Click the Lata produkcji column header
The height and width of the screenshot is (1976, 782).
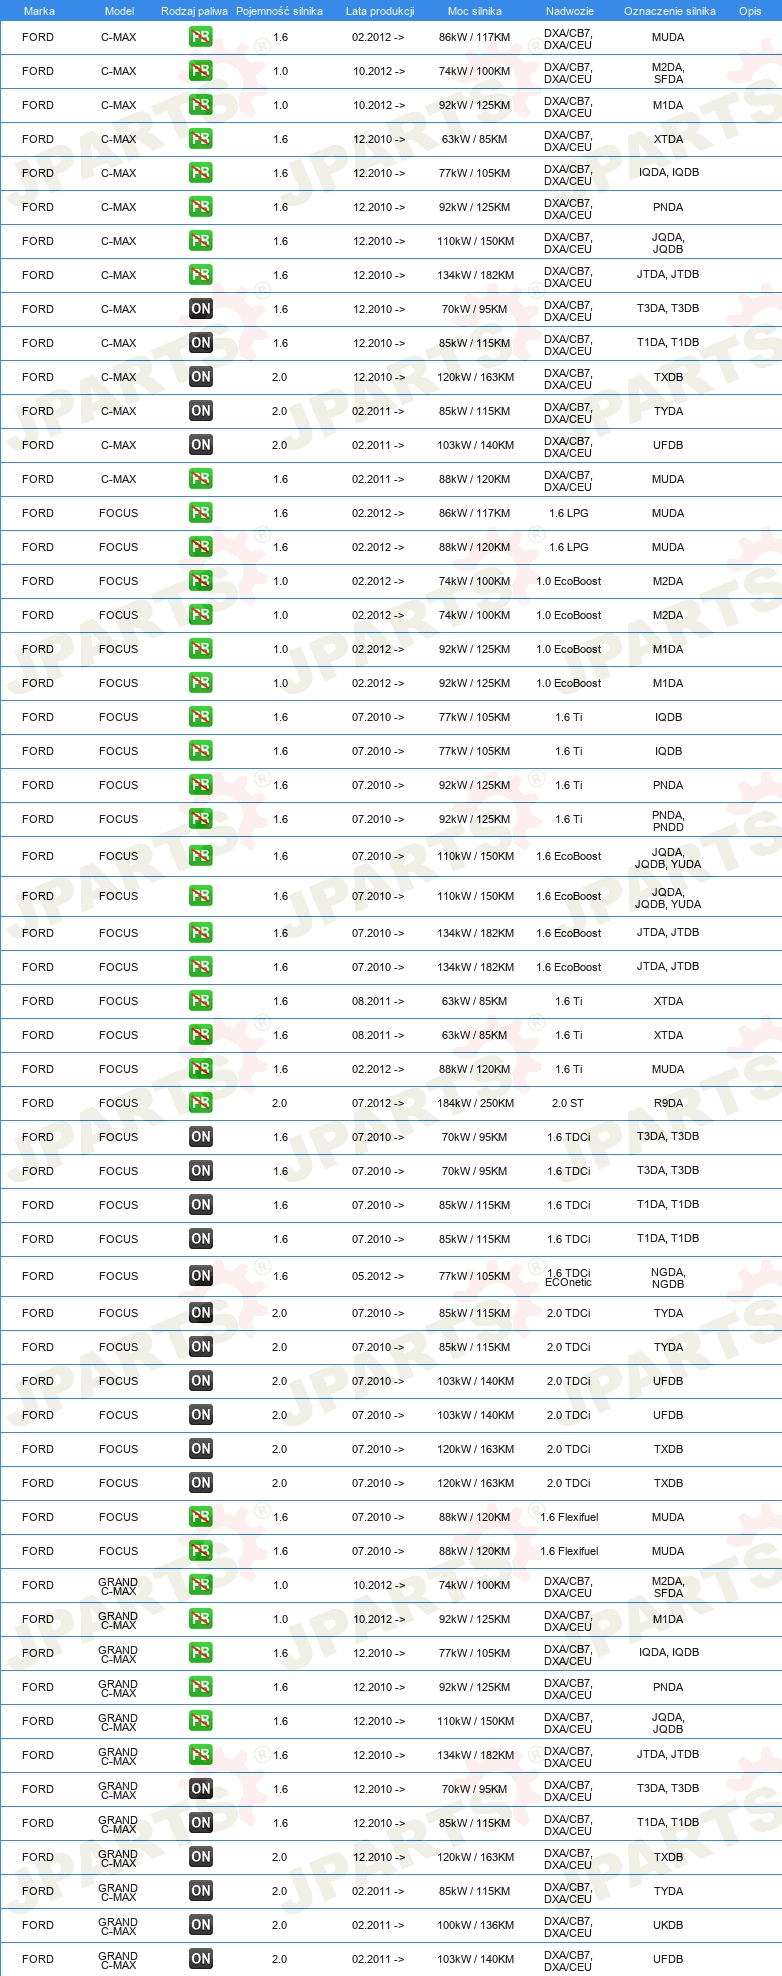[380, 11]
